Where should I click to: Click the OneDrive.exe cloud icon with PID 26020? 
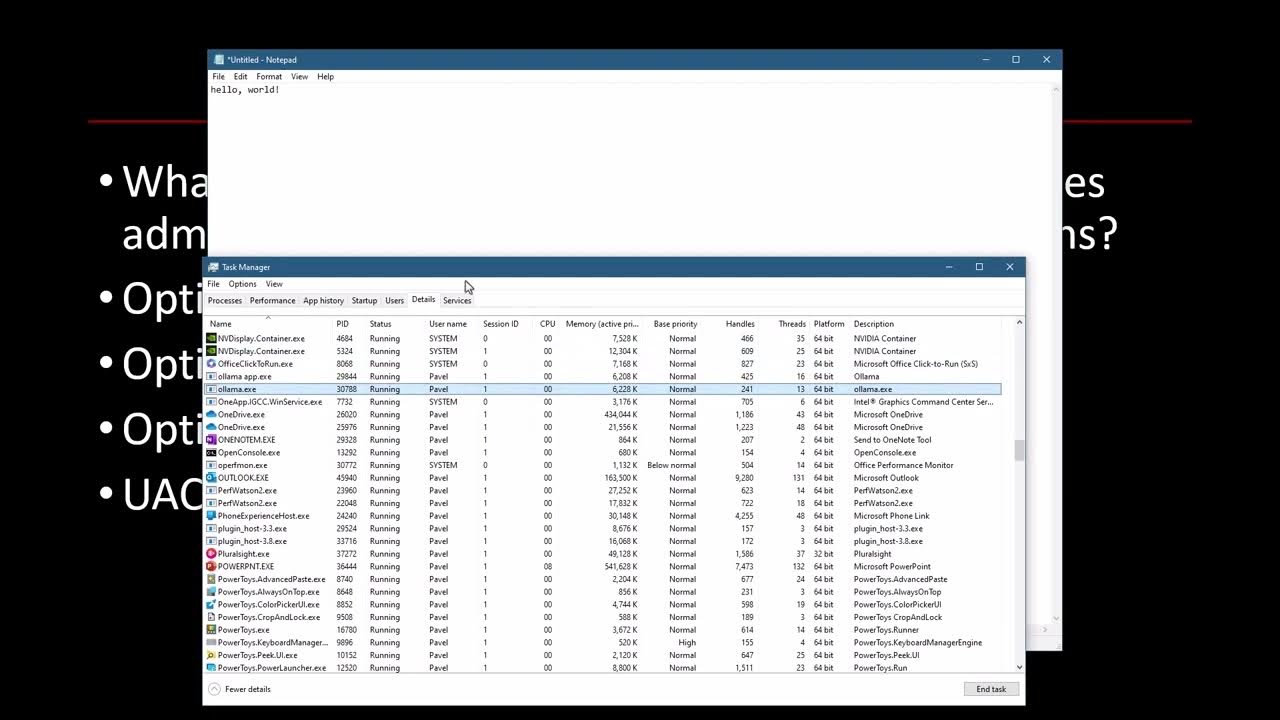pos(211,415)
